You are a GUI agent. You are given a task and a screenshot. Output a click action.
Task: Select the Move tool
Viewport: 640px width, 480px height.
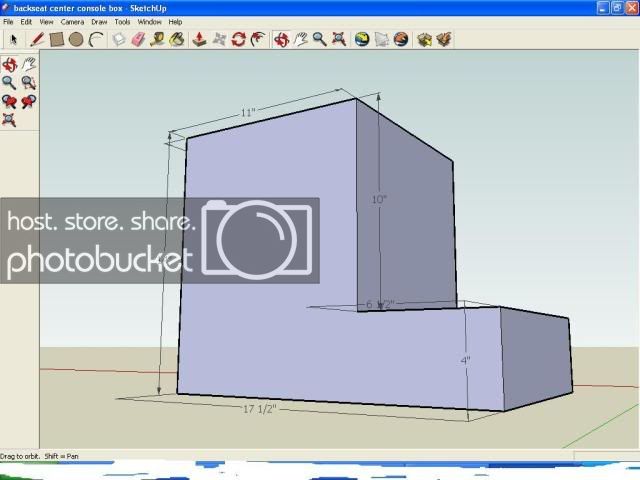[219, 40]
